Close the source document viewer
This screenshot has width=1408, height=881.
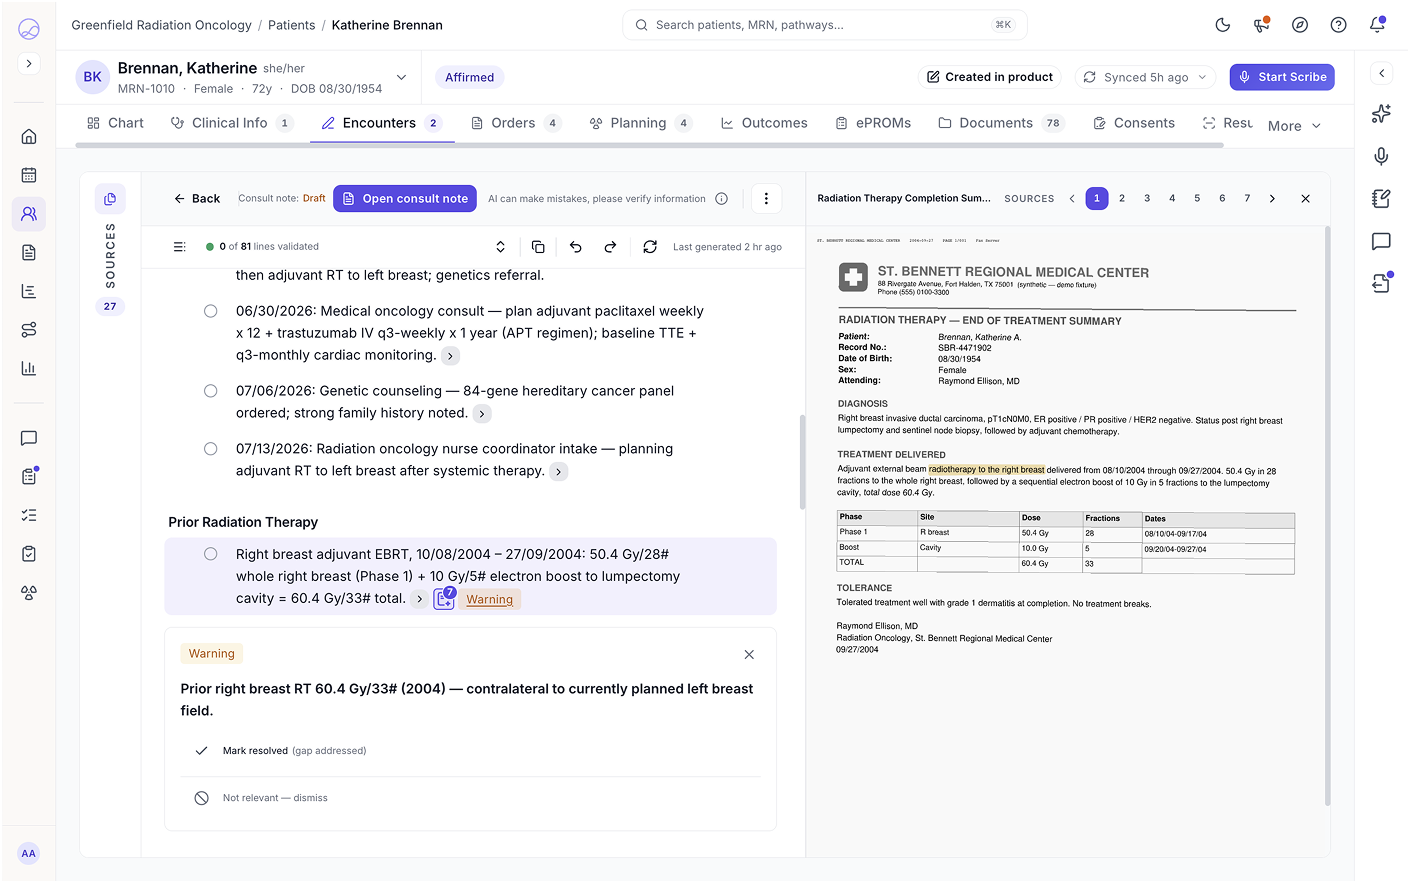coord(1305,199)
